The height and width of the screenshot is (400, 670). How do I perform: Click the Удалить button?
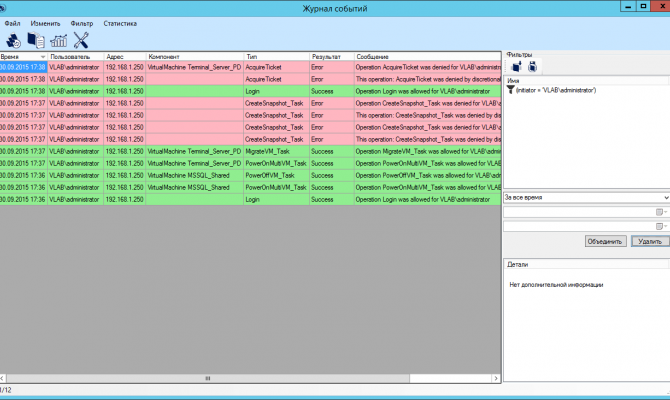(650, 241)
